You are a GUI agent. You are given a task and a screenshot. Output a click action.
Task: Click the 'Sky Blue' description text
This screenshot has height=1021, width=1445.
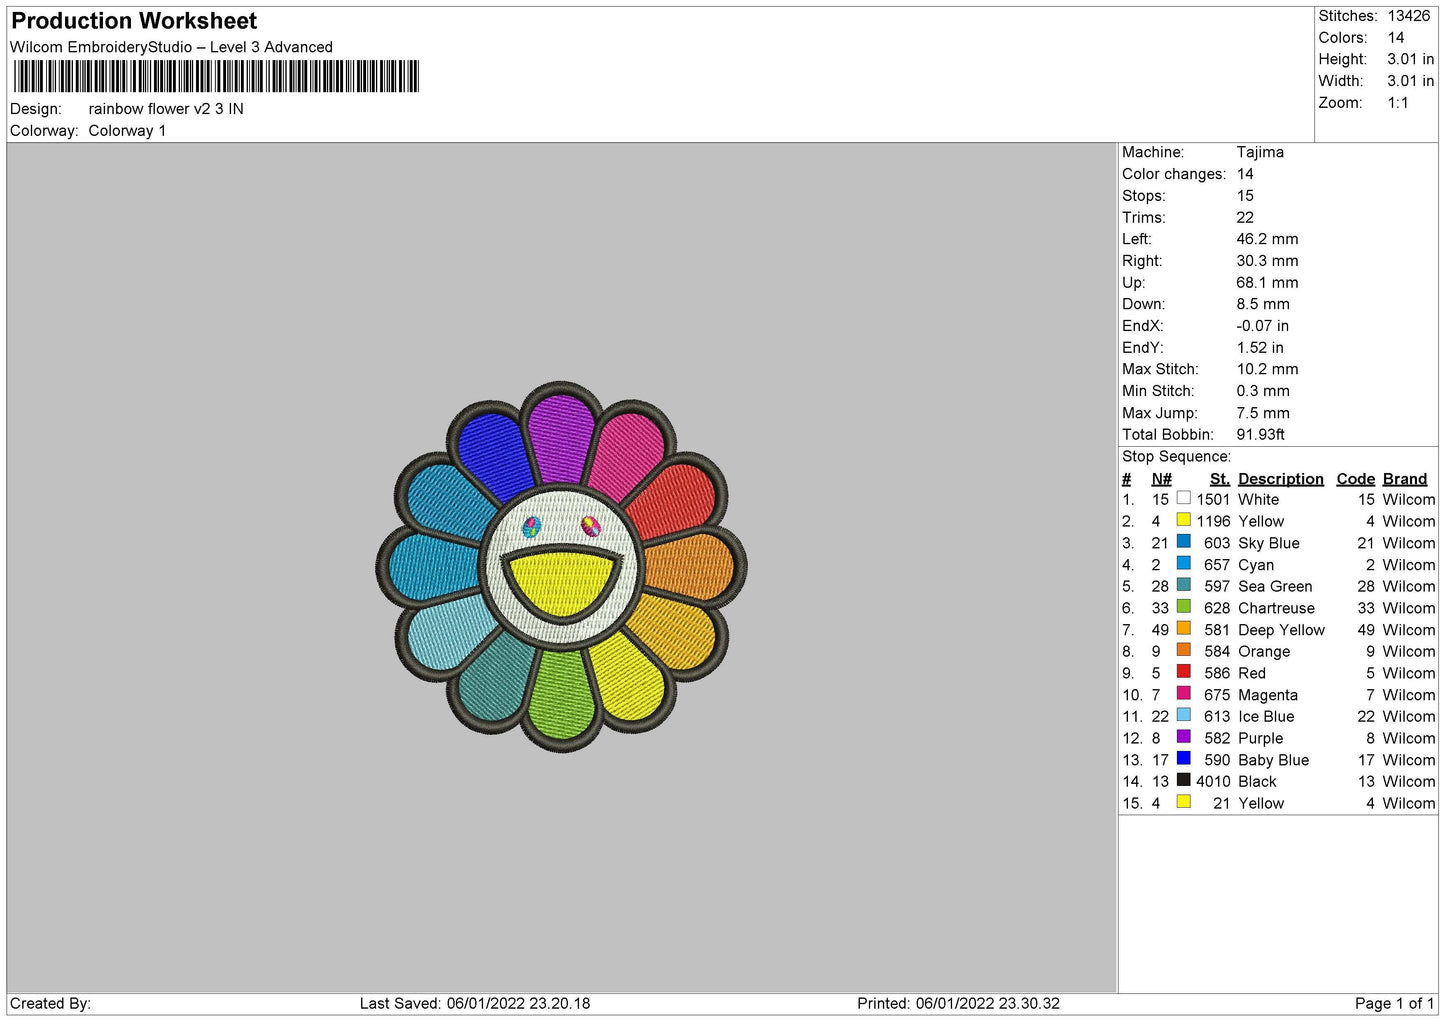click(1268, 543)
